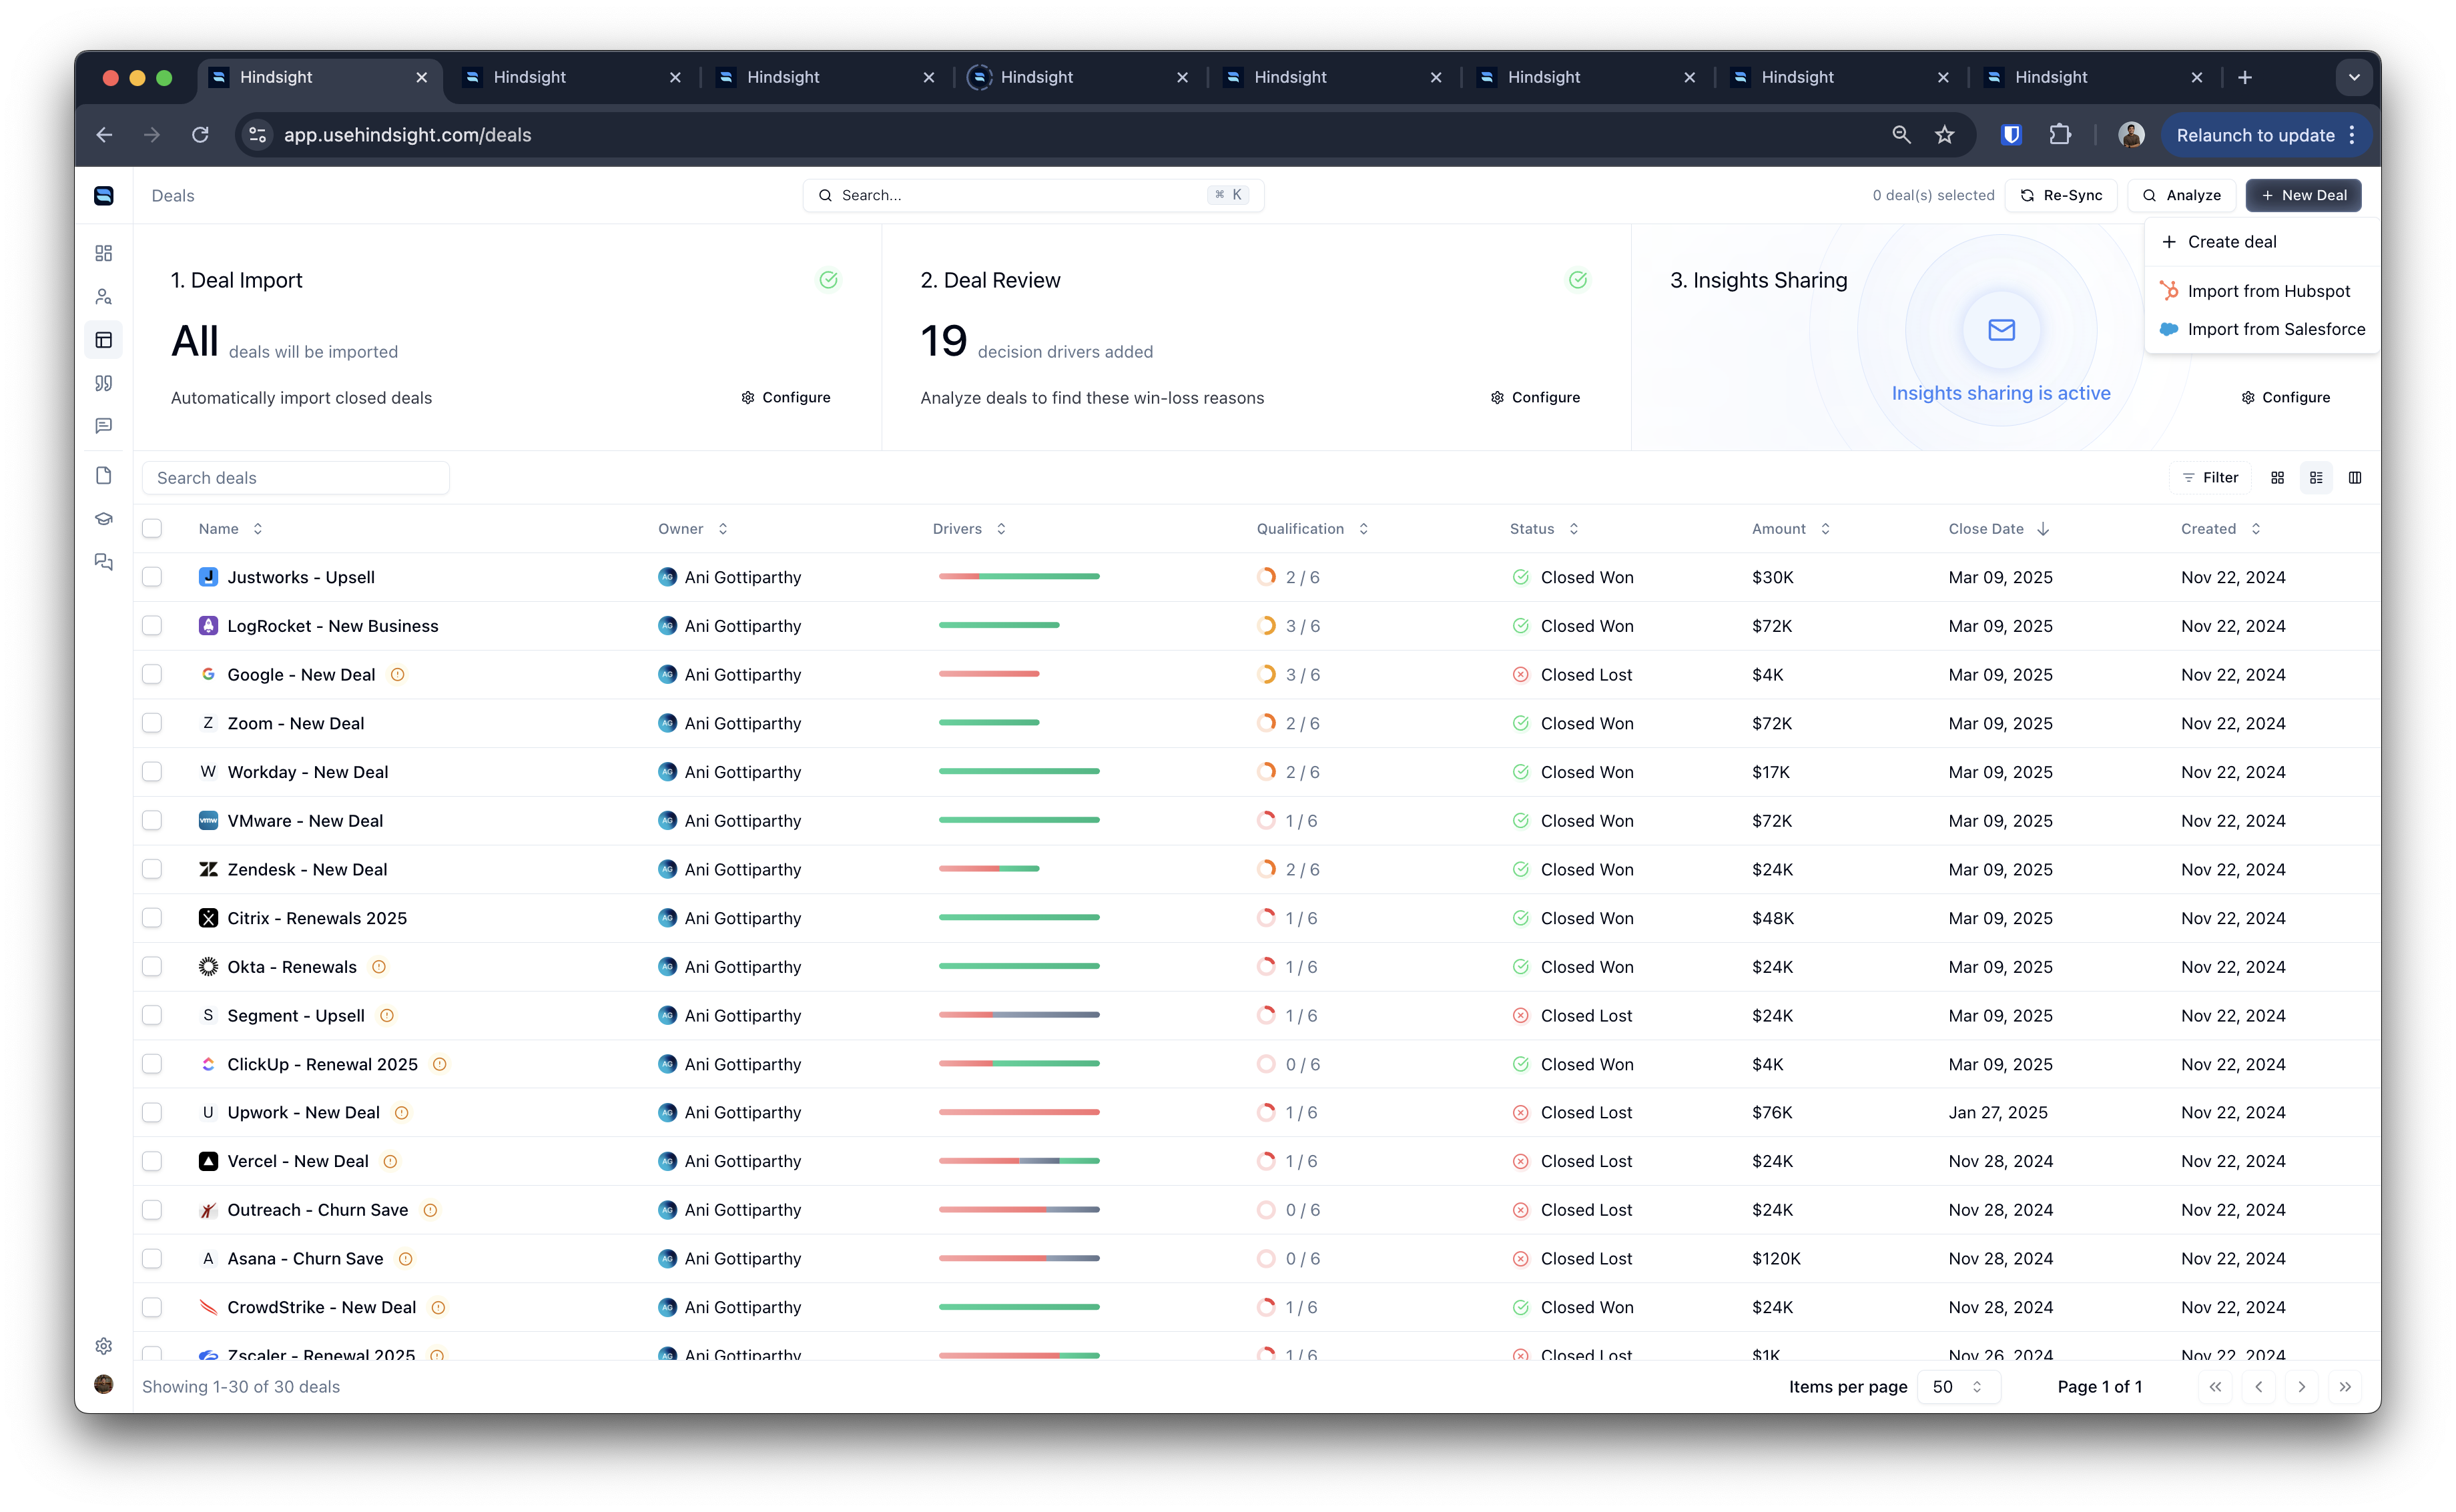The width and height of the screenshot is (2456, 1512).
Task: Open Configure under Deal Import
Action: (x=786, y=397)
